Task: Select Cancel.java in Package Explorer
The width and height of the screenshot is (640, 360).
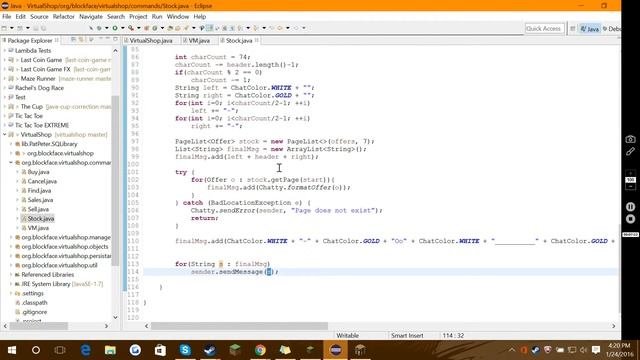Action: 42,181
